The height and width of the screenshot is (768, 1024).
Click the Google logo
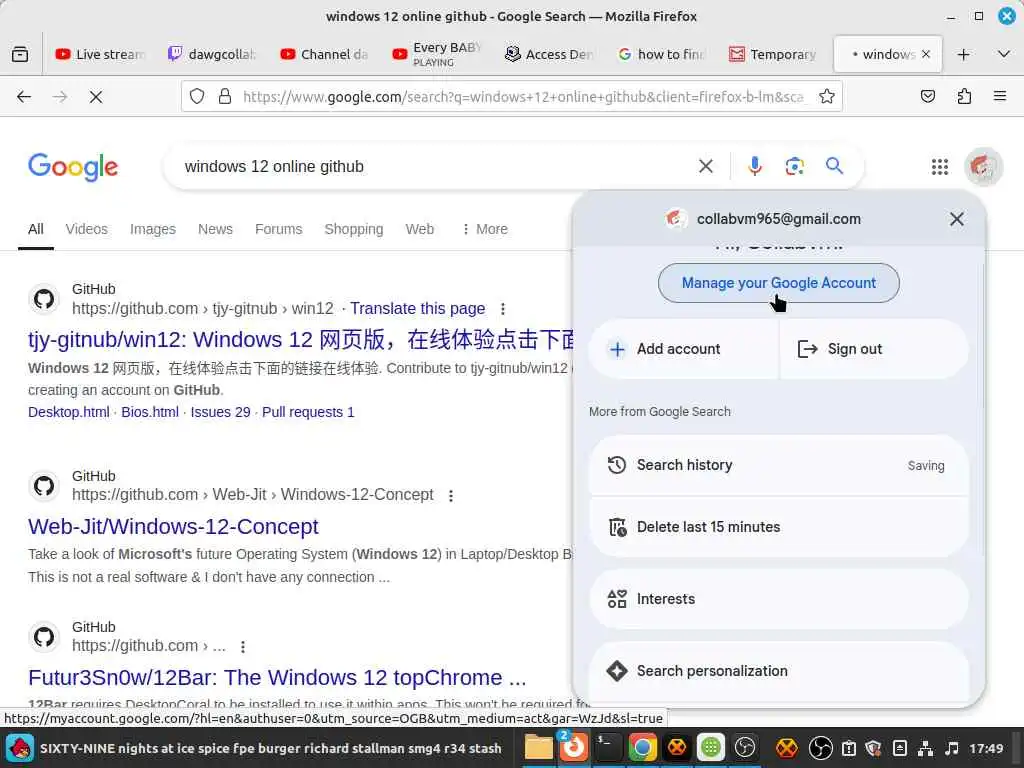click(x=73, y=167)
